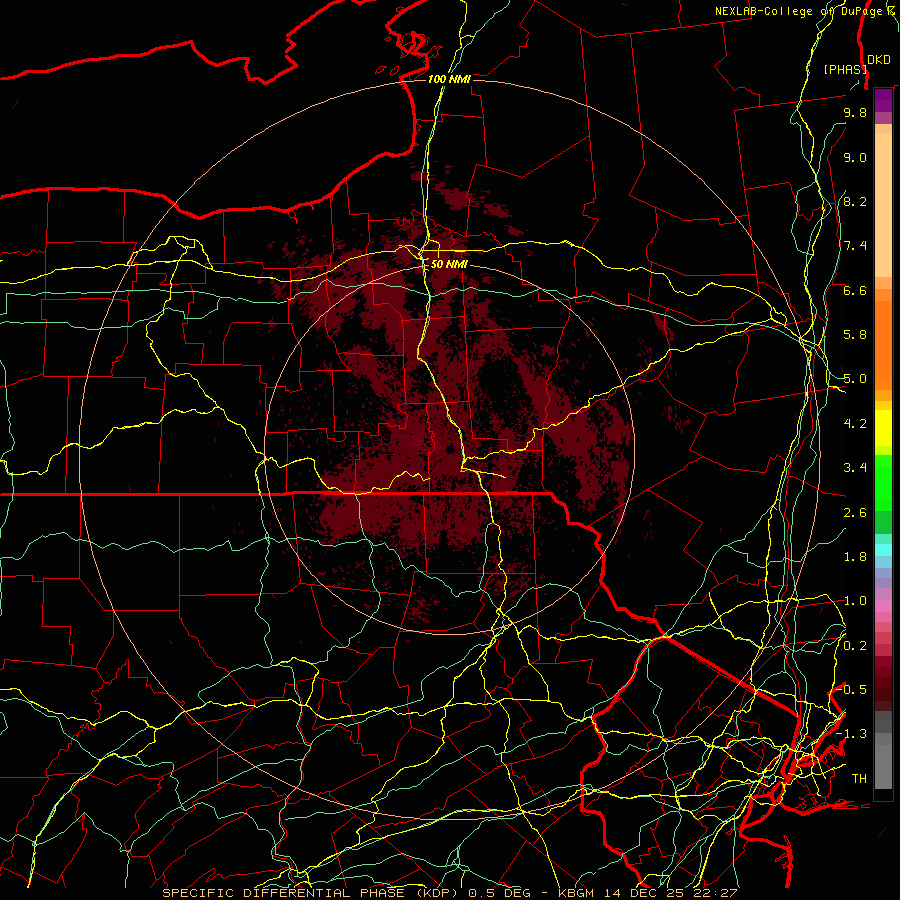Click the 8.2 scale value
This screenshot has height=900, width=900.
(x=855, y=201)
